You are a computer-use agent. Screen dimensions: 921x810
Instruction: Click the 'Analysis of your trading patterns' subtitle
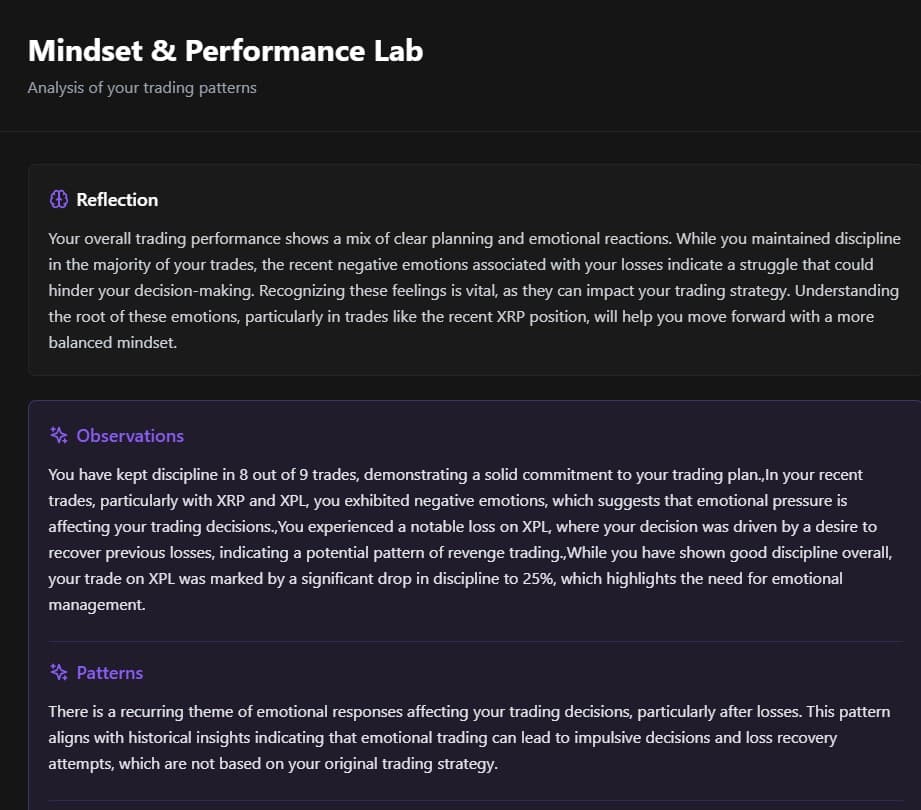(x=142, y=88)
